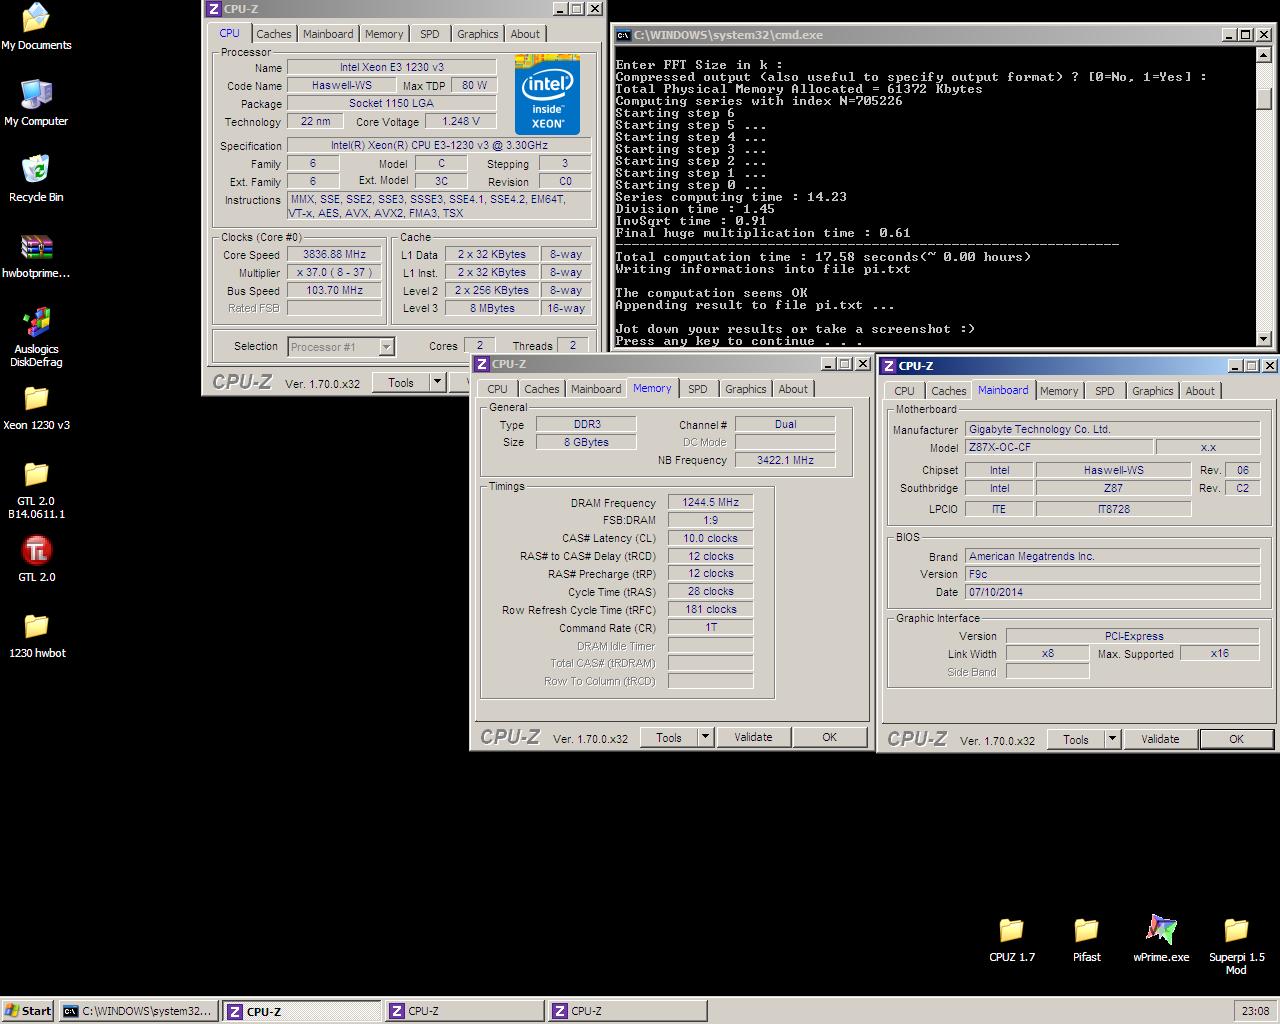Click the CPU Name field Intel Xeon E3 1230 v3
This screenshot has width=1280, height=1024.
click(391, 67)
